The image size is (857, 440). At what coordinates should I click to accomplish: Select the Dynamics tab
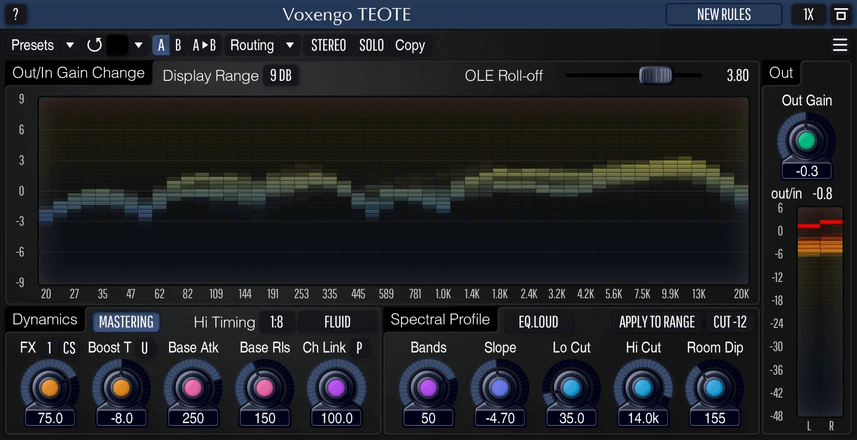pos(45,320)
